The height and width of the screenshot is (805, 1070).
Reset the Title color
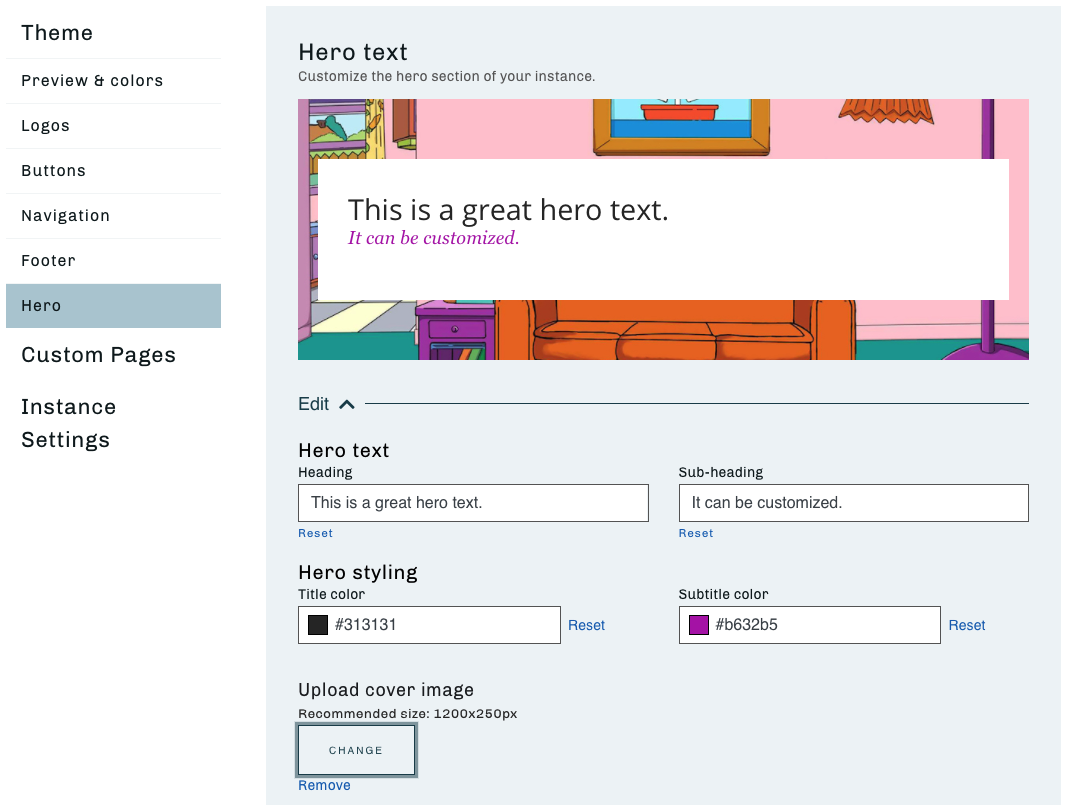click(x=586, y=625)
